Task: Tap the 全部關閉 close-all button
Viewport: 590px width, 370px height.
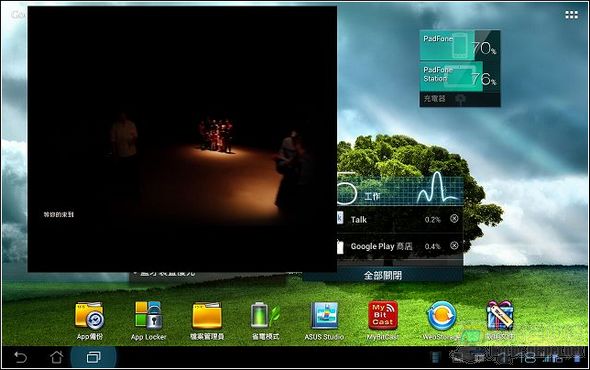Action: pyautogui.click(x=383, y=275)
